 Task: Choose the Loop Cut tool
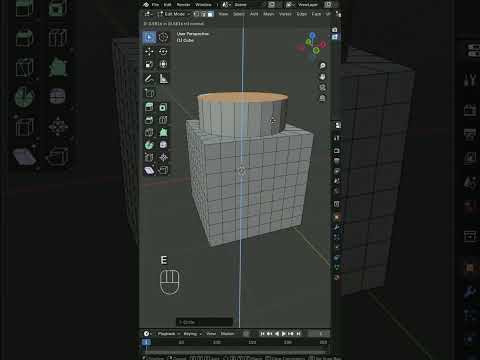click(163, 120)
